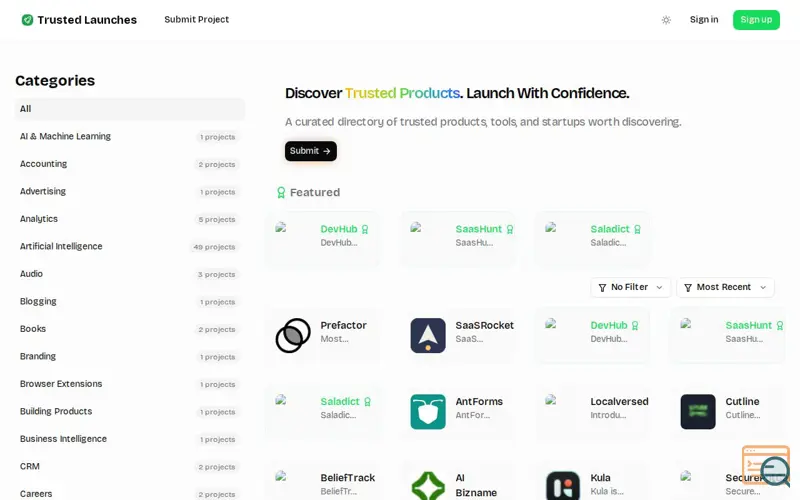Viewport: 800px width, 500px height.
Task: Click the Trusted Launches green shield logo
Action: pyautogui.click(x=28, y=20)
